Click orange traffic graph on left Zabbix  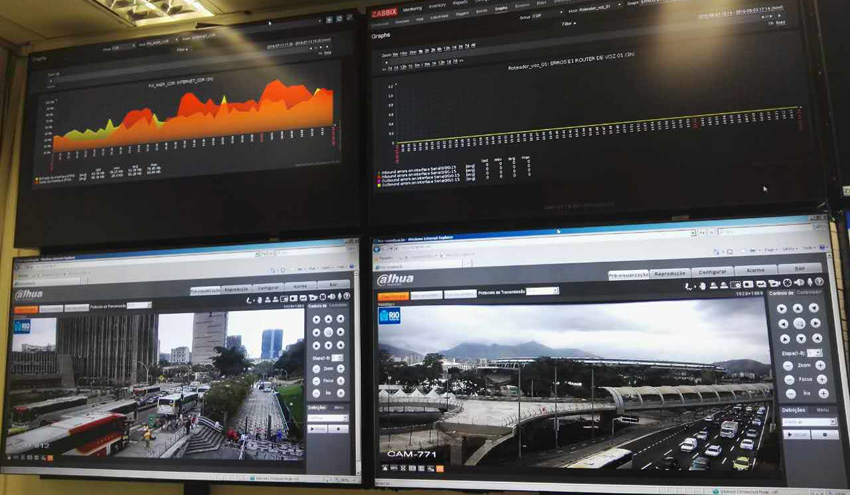192,119
